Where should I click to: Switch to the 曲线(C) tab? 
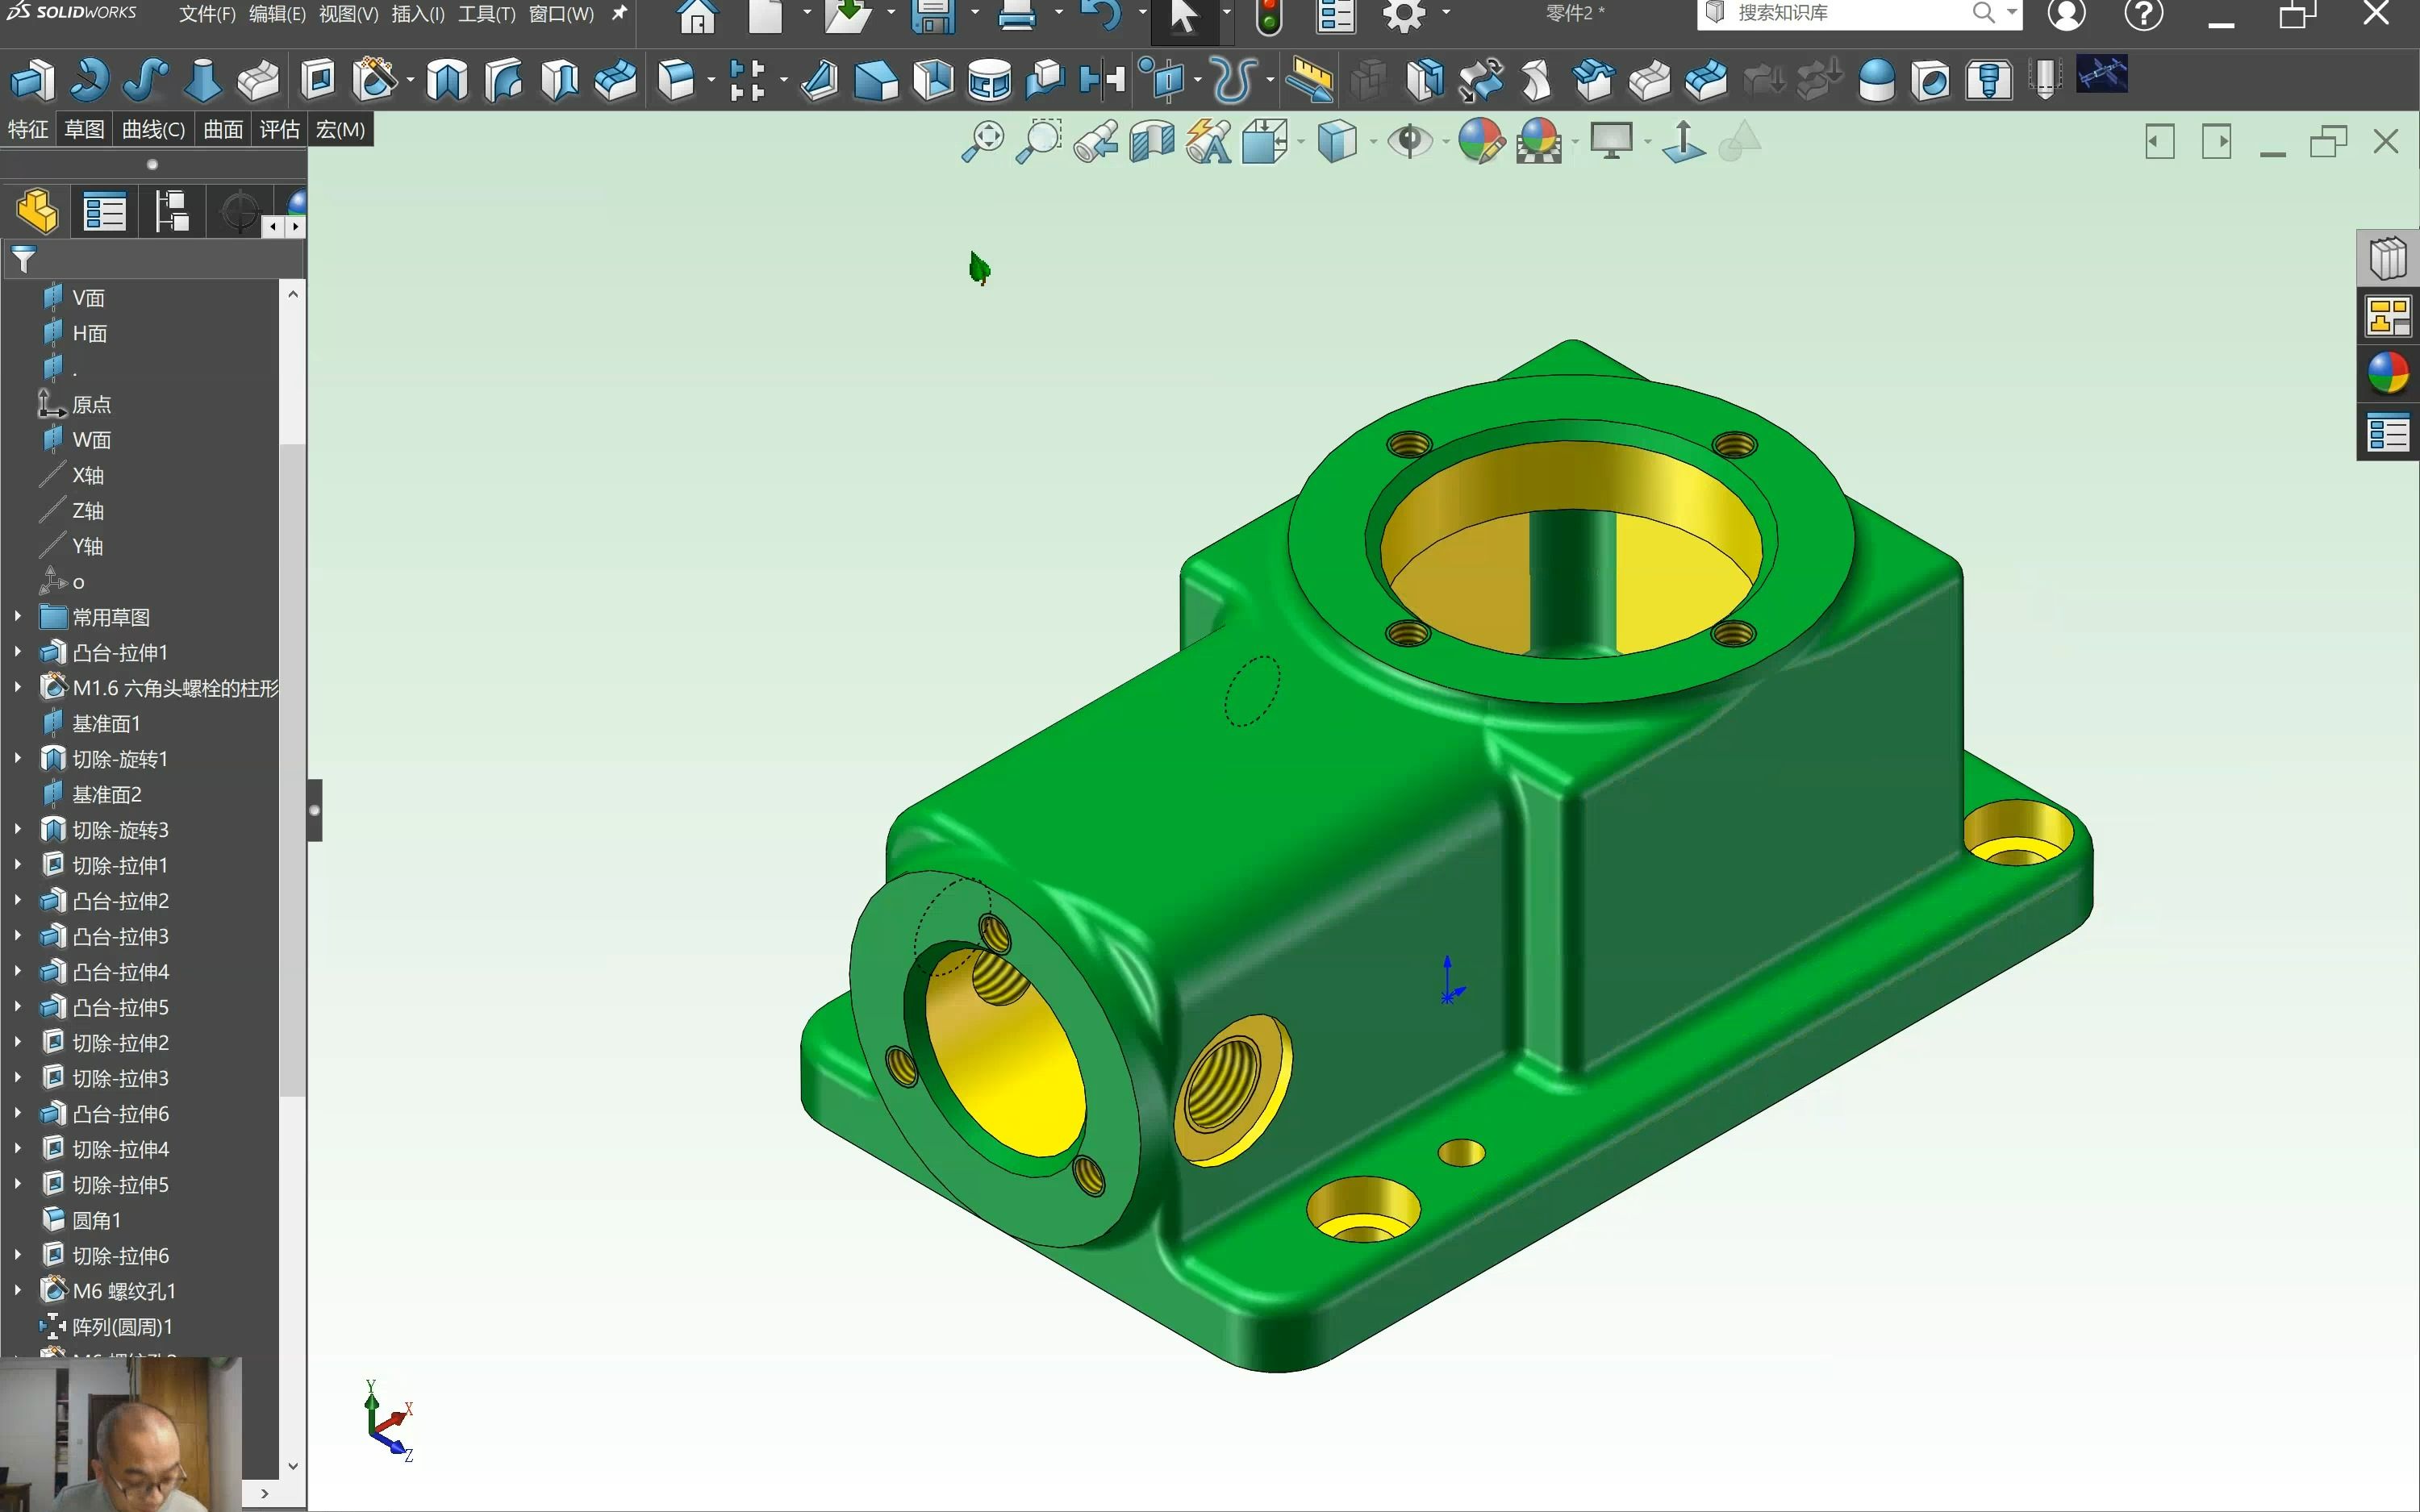153,130
